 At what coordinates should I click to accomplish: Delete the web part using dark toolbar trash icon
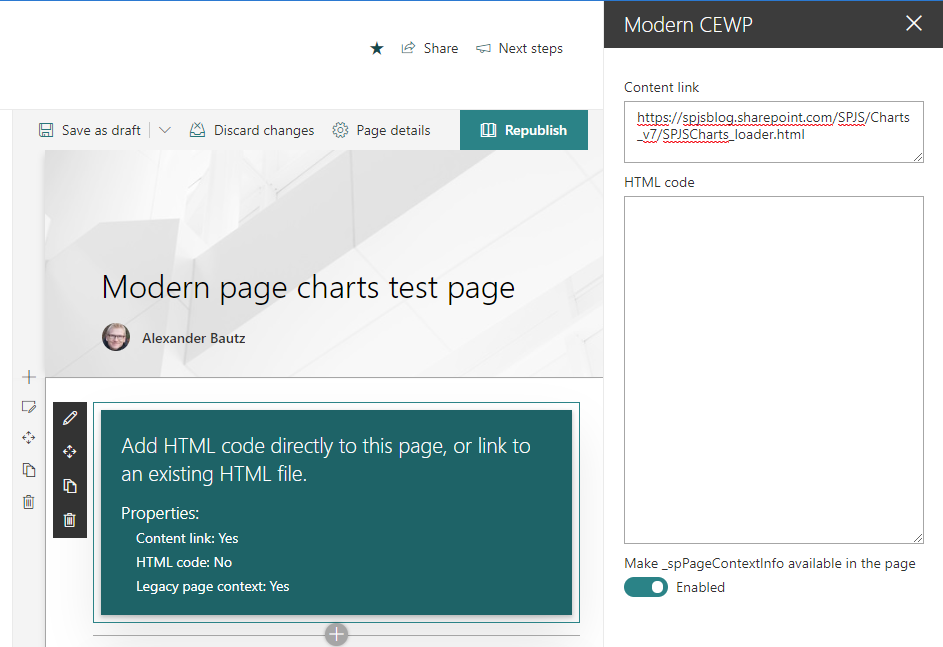pyautogui.click(x=69, y=520)
